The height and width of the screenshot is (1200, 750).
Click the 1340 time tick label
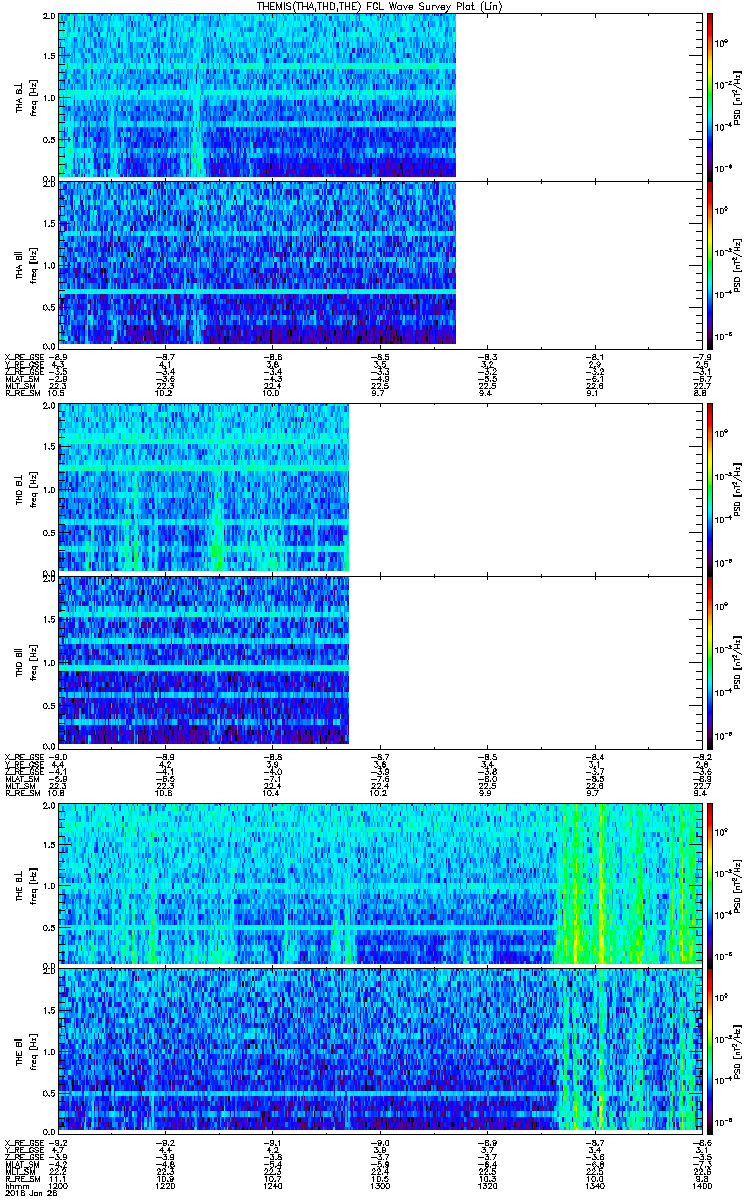(x=595, y=1184)
